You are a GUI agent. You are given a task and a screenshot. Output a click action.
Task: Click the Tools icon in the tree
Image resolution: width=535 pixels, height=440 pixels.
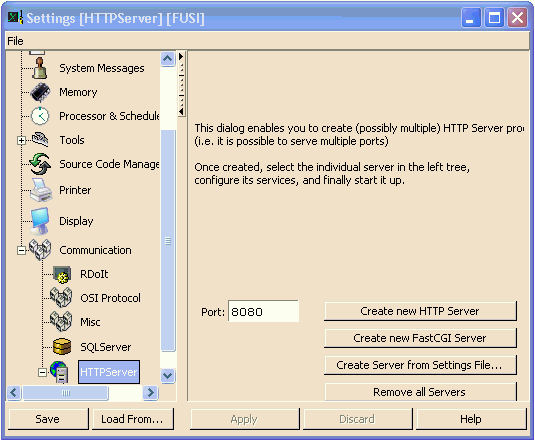tap(40, 140)
